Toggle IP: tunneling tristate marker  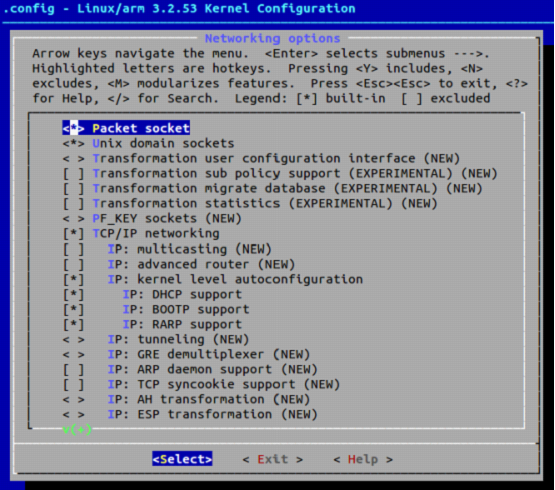[74, 340]
